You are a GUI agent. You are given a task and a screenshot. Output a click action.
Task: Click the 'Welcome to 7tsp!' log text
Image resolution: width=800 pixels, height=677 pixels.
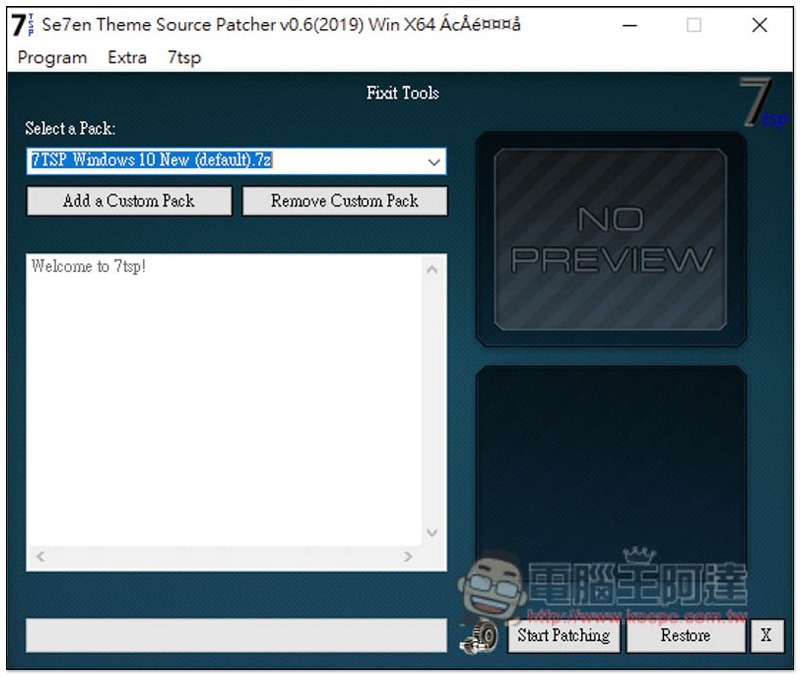click(x=89, y=266)
